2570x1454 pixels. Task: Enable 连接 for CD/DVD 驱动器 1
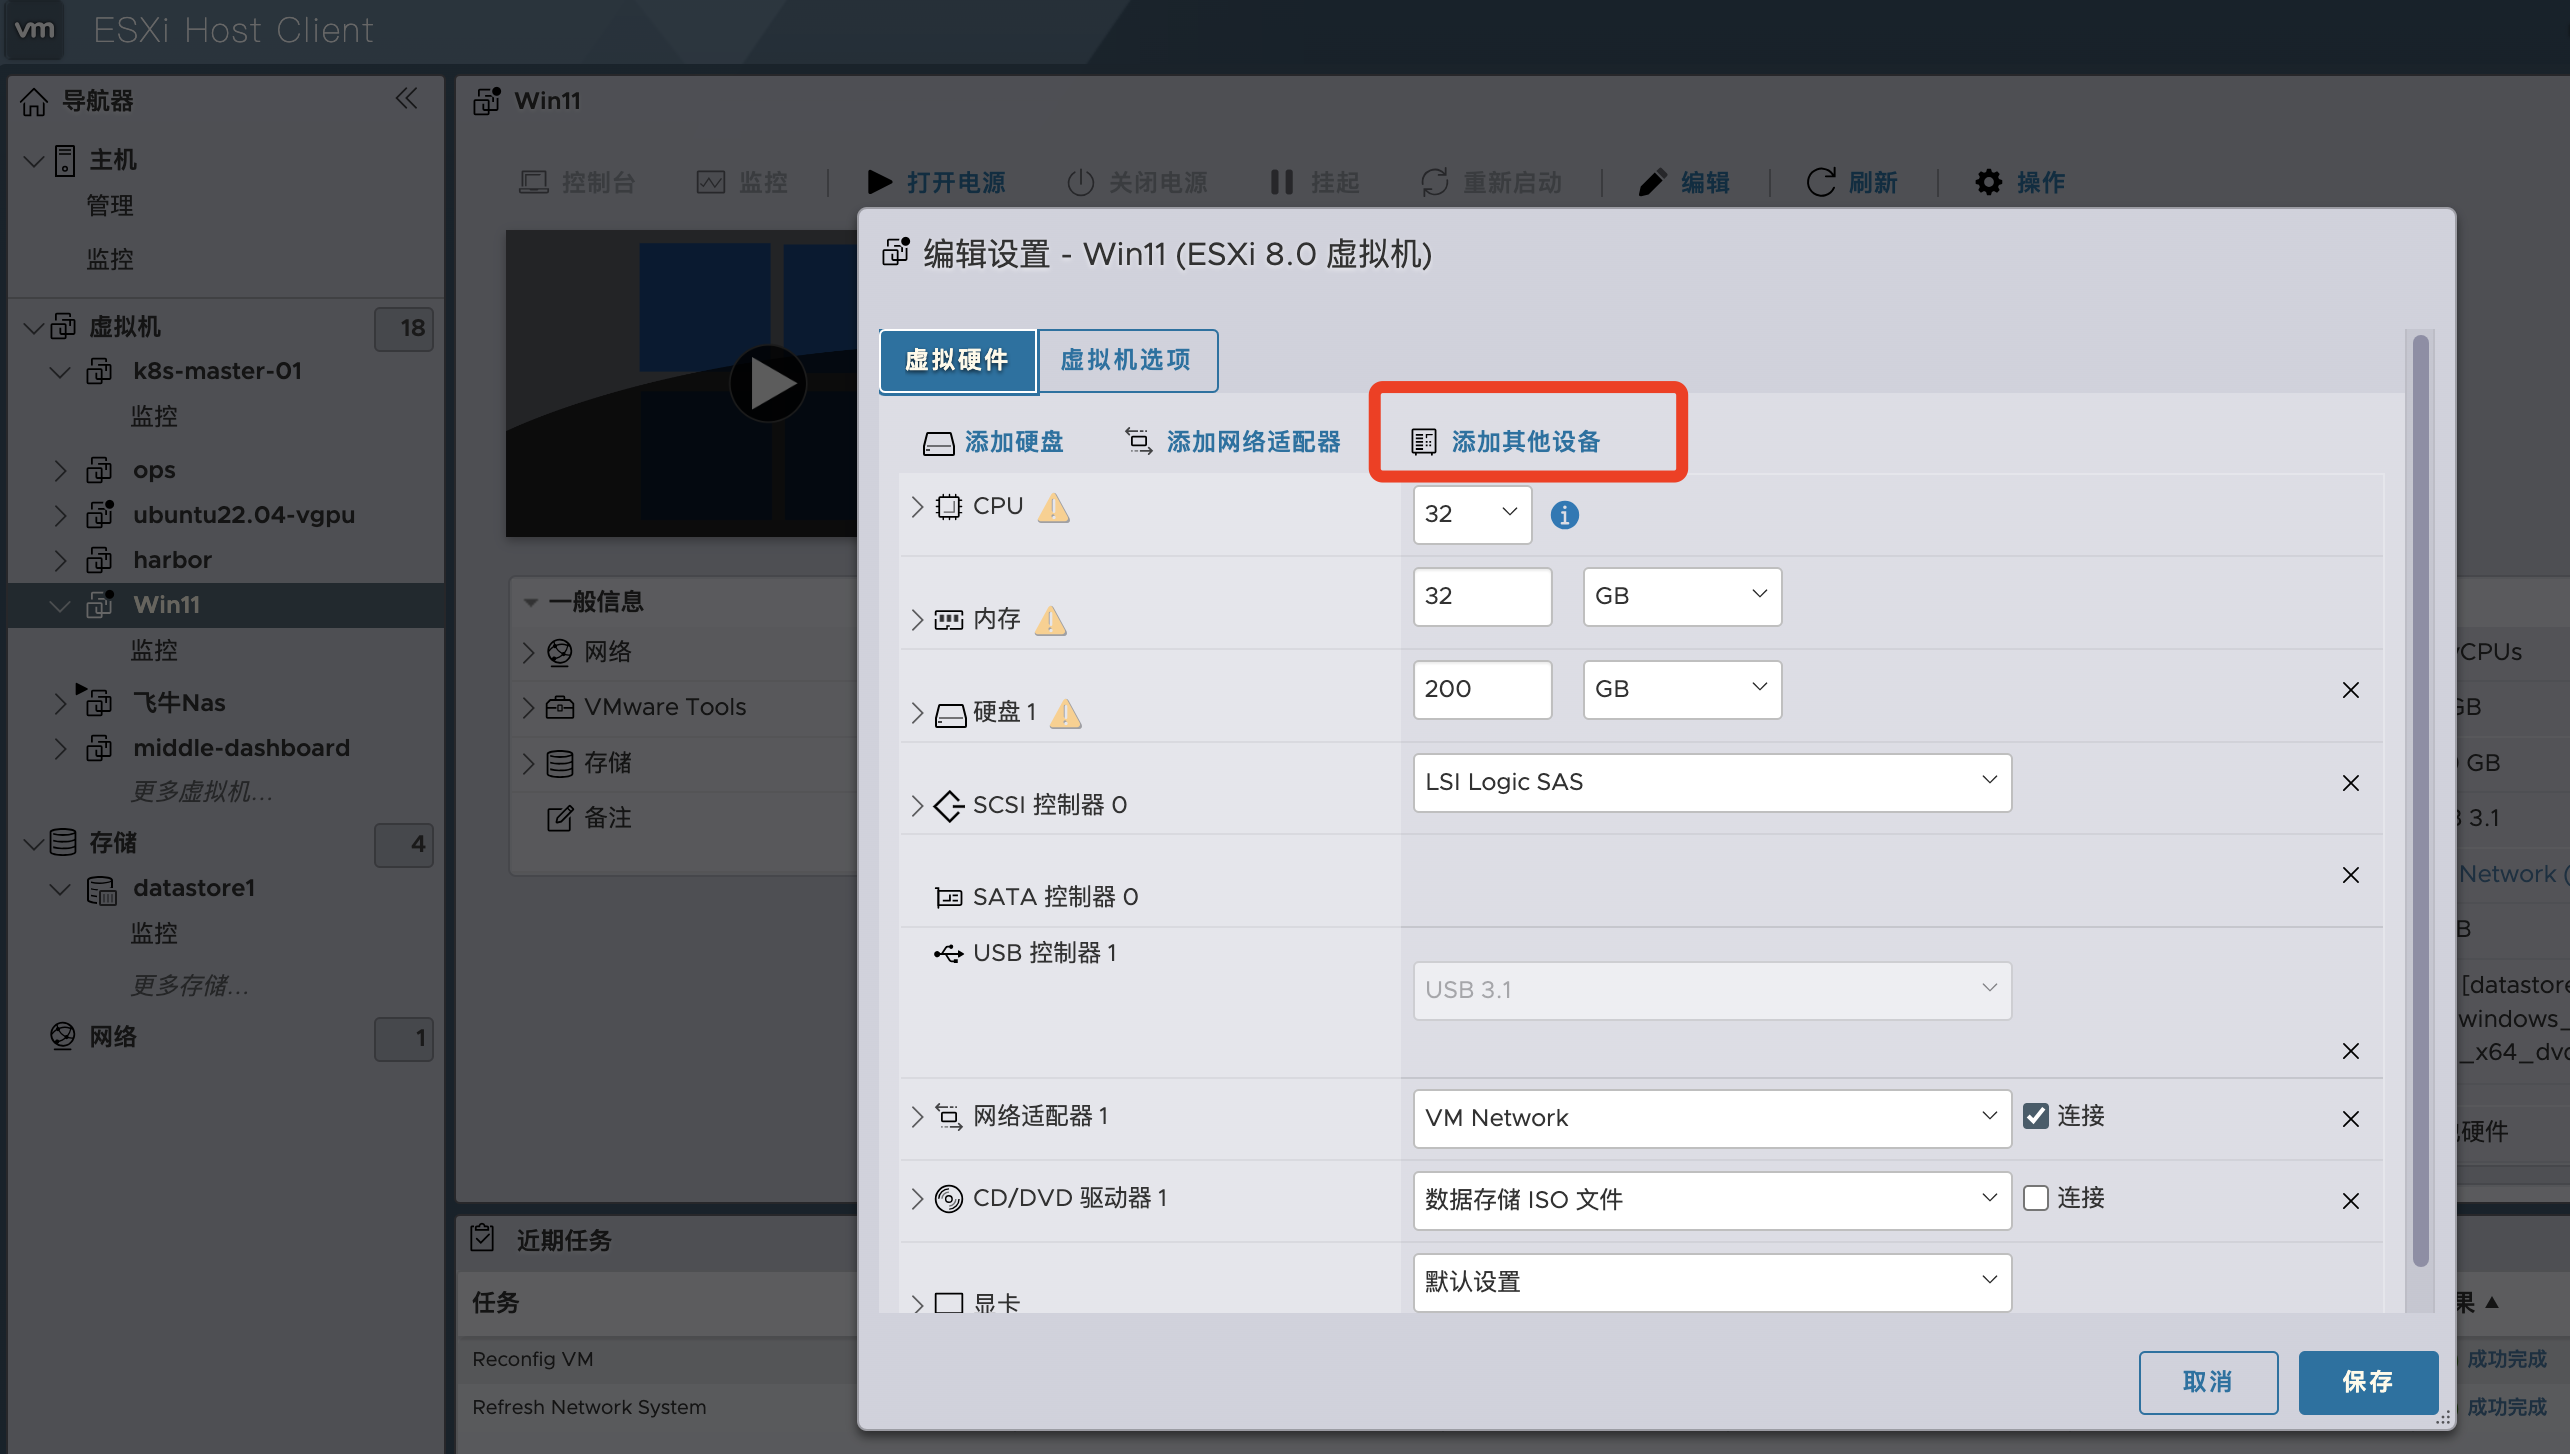pyautogui.click(x=2036, y=1197)
